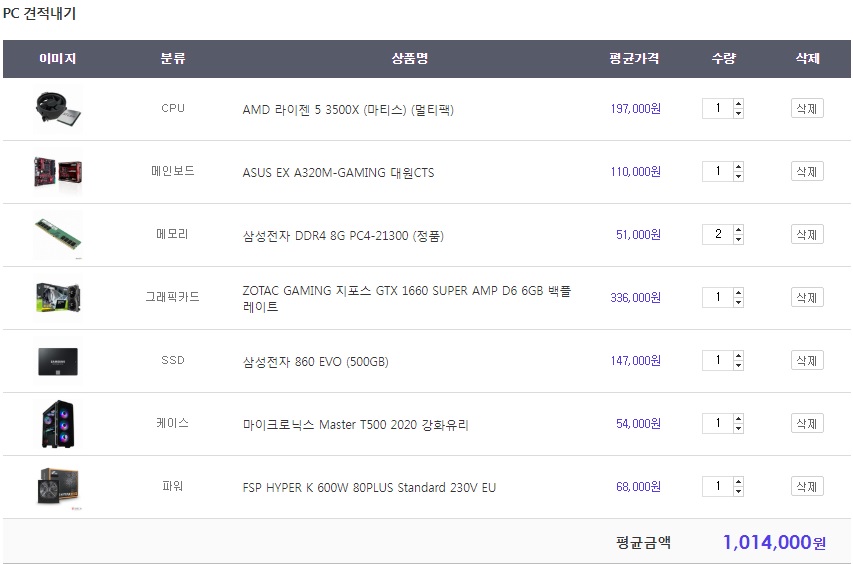Select product name 마이크로닉스 Master T500 2020
This screenshot has width=853, height=564.
pyautogui.click(x=355, y=425)
